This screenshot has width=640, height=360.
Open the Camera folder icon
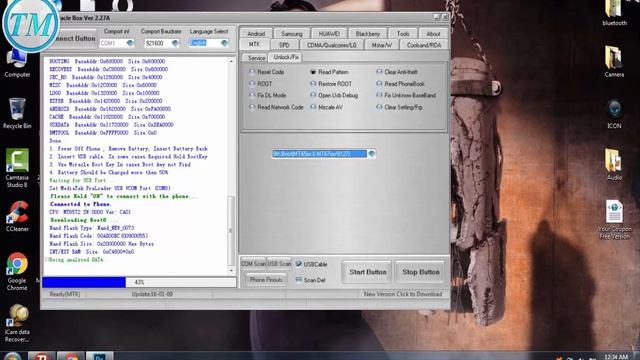(x=614, y=61)
